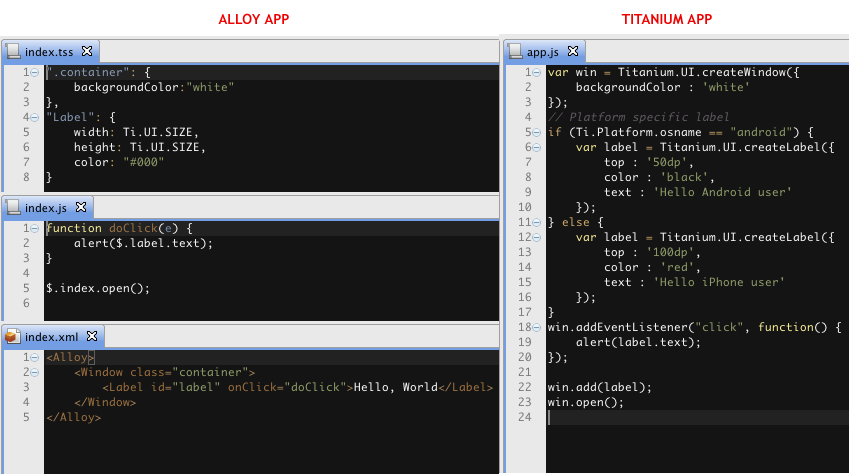Collapse createLabel block at app.js line 12
Viewport: 849px width, 474px height.
tap(537, 237)
